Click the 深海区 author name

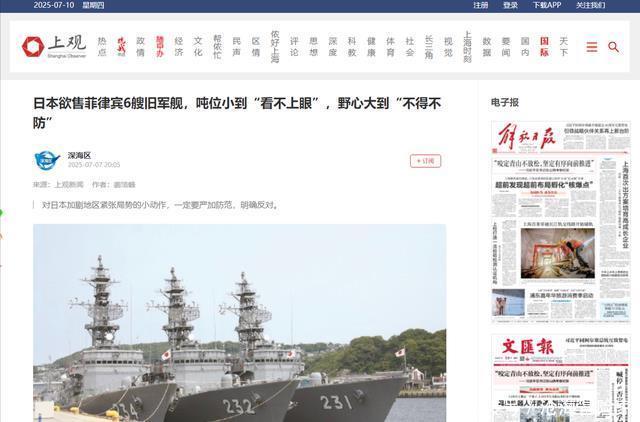pyautogui.click(x=79, y=155)
